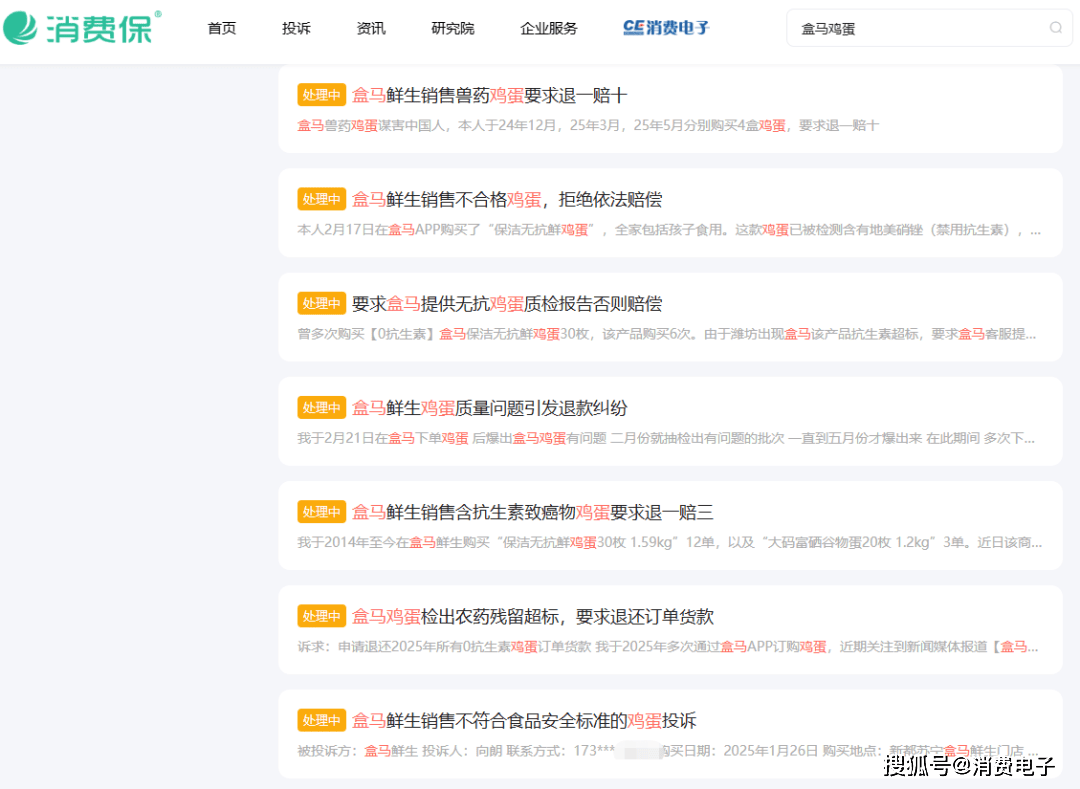
Task: Open the 投诉 menu item
Action: [296, 28]
